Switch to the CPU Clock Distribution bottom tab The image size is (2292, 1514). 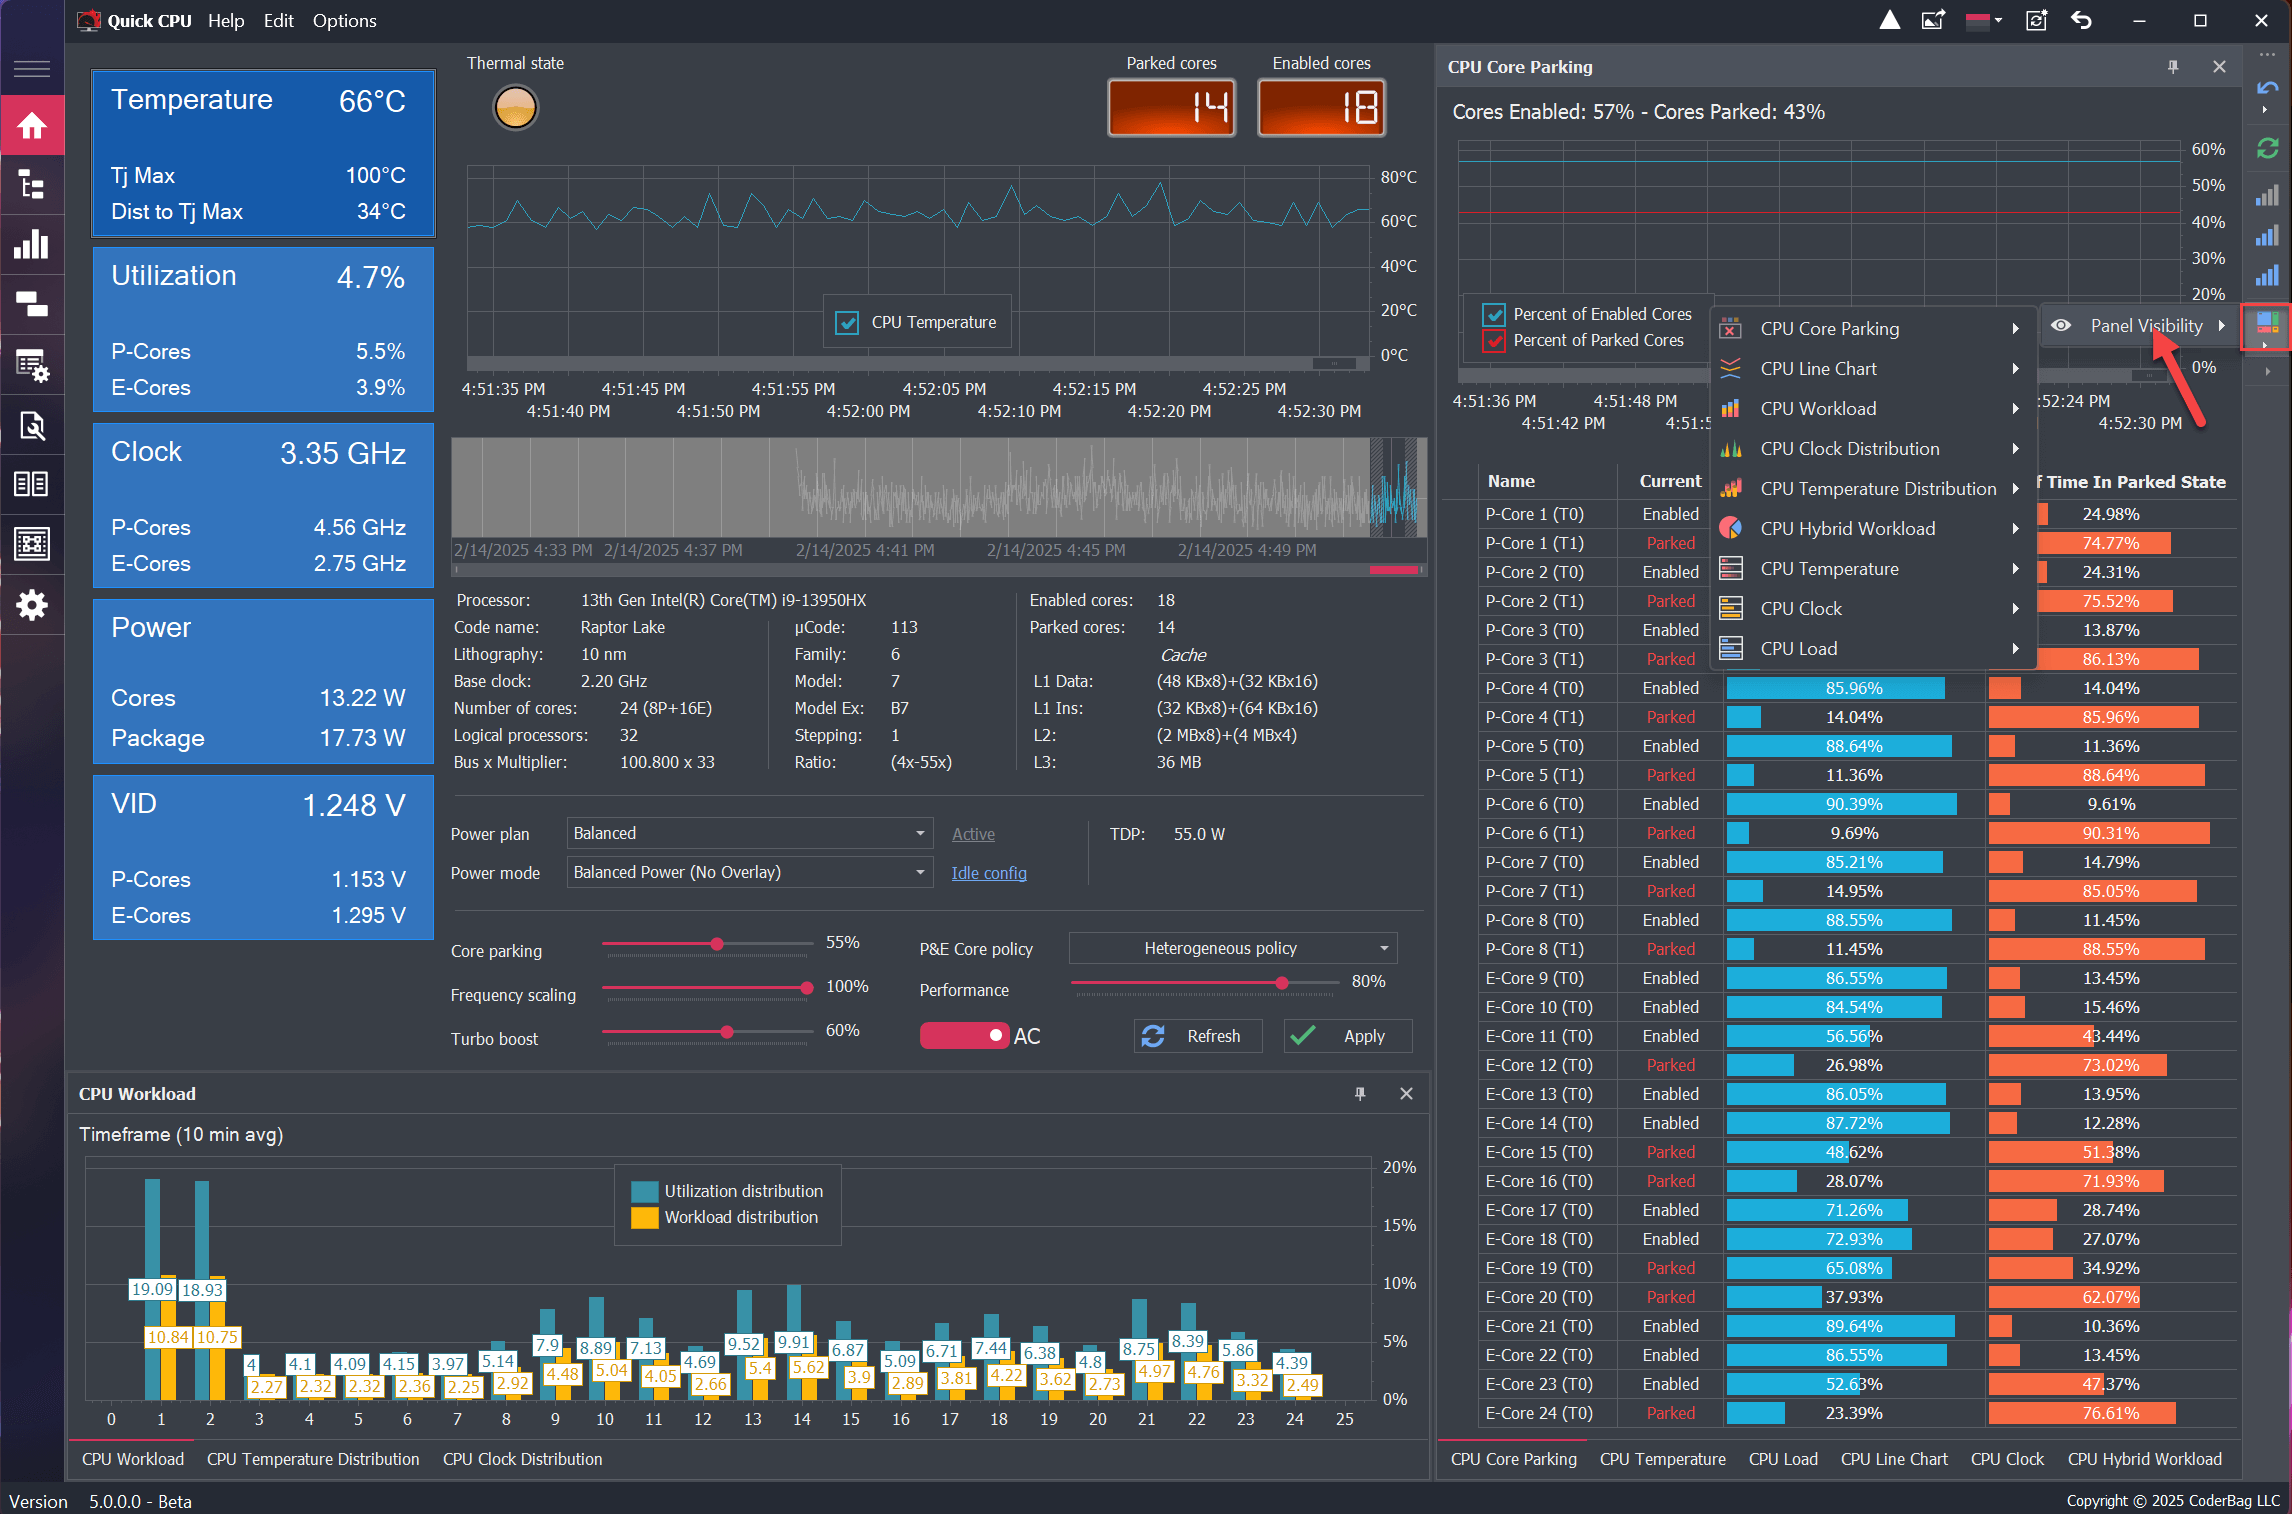[522, 1459]
